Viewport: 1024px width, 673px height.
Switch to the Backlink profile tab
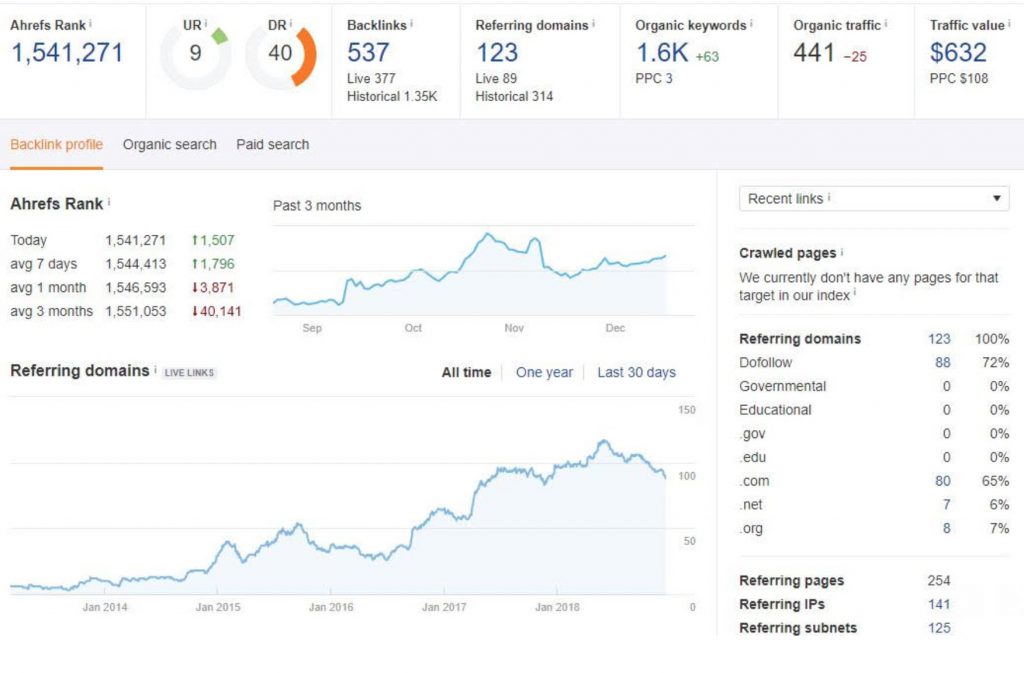pos(56,145)
